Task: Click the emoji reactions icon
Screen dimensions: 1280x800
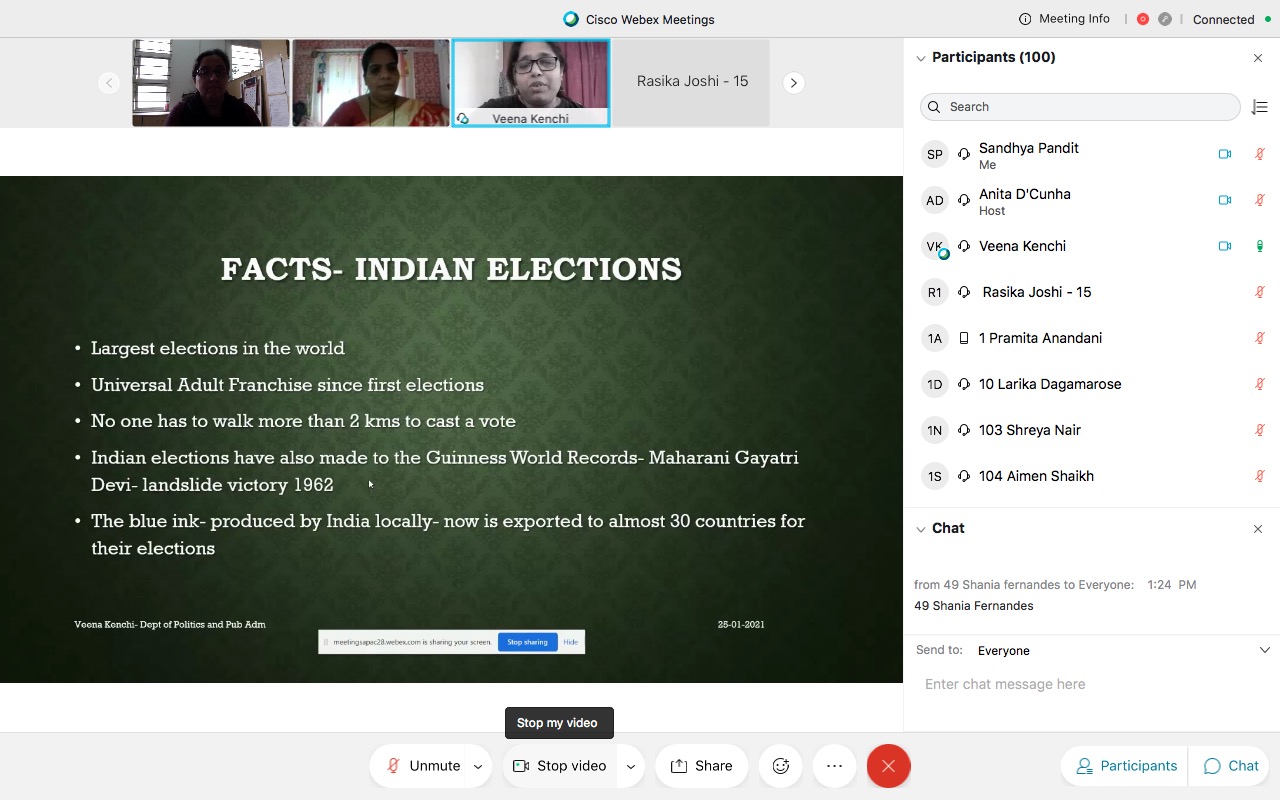Action: pyautogui.click(x=780, y=765)
